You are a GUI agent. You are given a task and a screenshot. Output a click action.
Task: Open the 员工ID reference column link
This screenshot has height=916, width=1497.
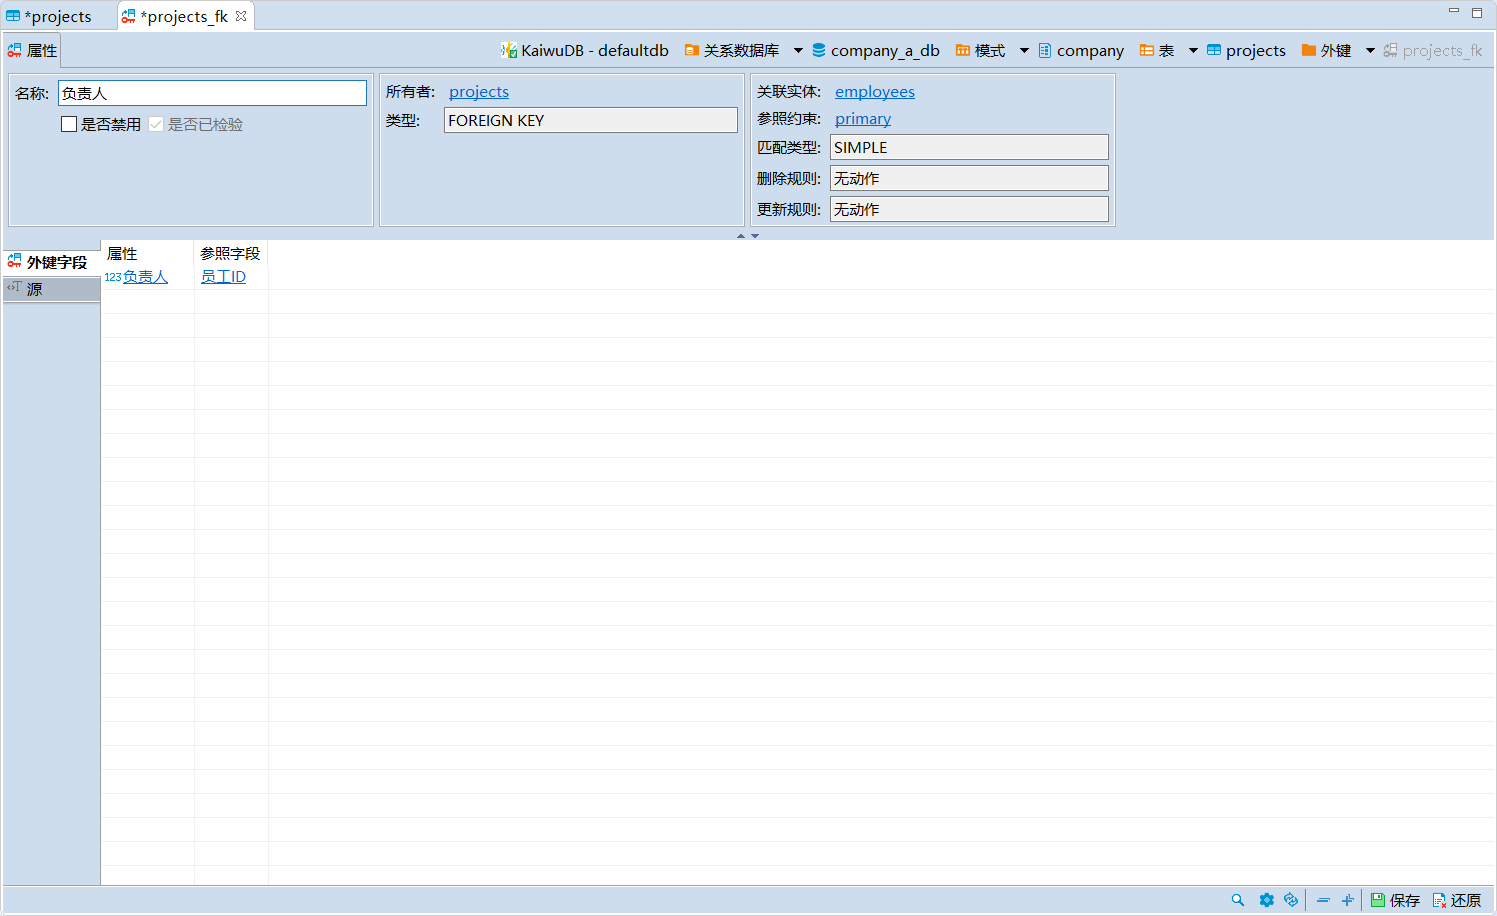223,277
